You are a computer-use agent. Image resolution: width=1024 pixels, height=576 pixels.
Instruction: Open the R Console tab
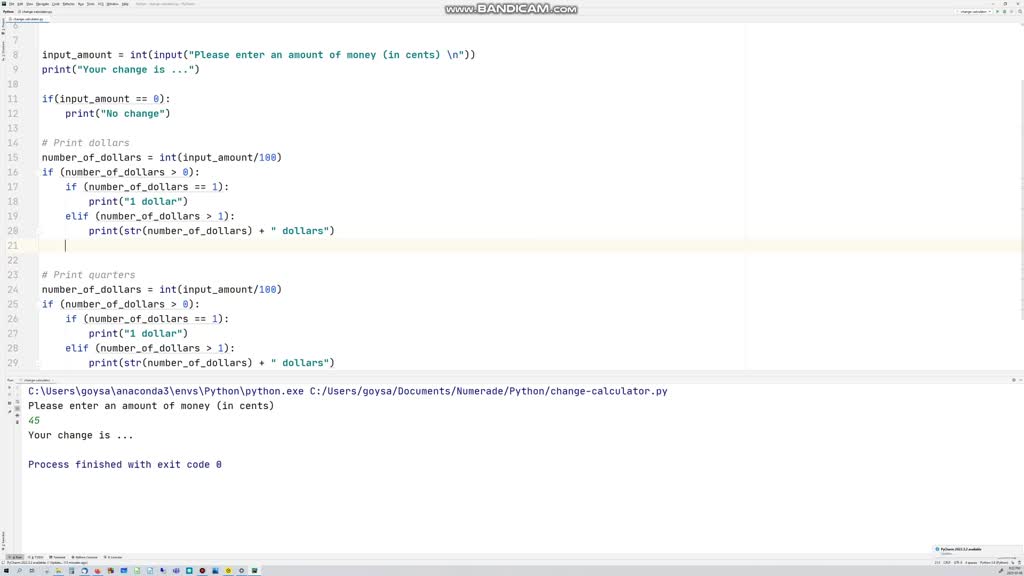(113, 557)
